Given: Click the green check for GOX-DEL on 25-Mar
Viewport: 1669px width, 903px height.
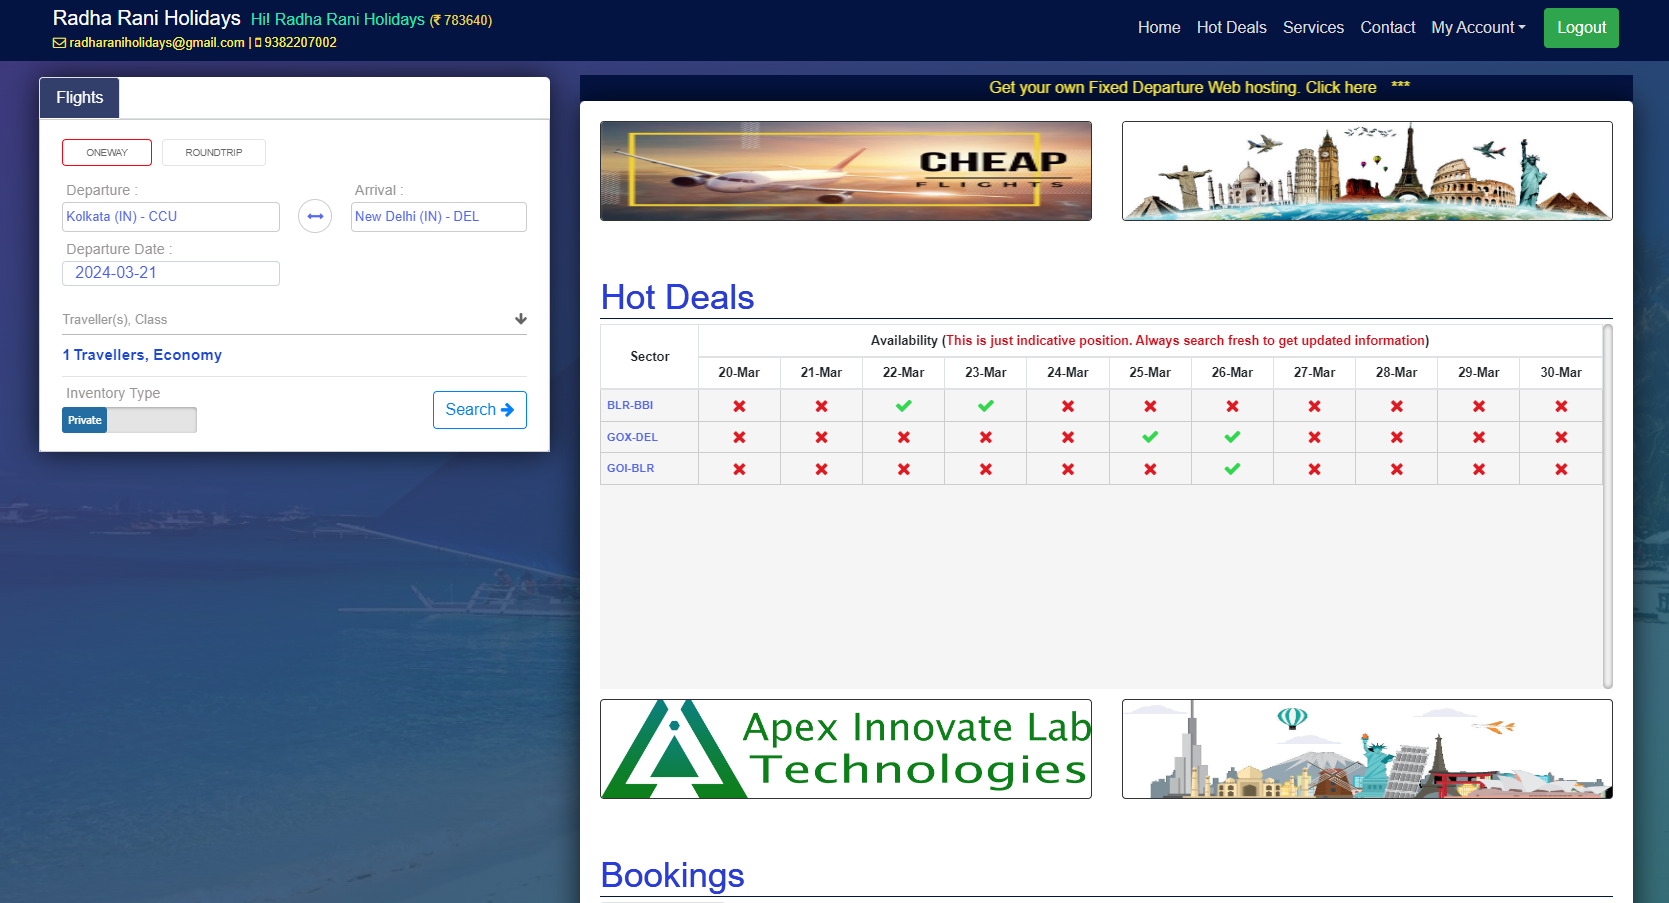Looking at the screenshot, I should tap(1149, 437).
